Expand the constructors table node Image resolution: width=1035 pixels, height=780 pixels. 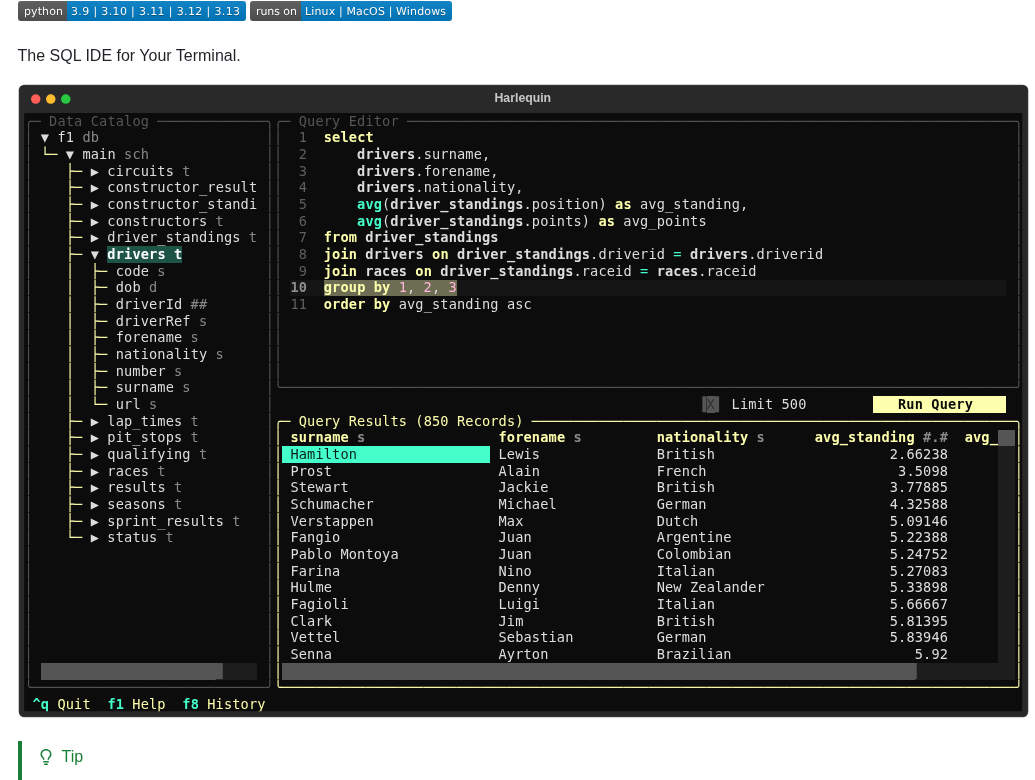click(95, 222)
